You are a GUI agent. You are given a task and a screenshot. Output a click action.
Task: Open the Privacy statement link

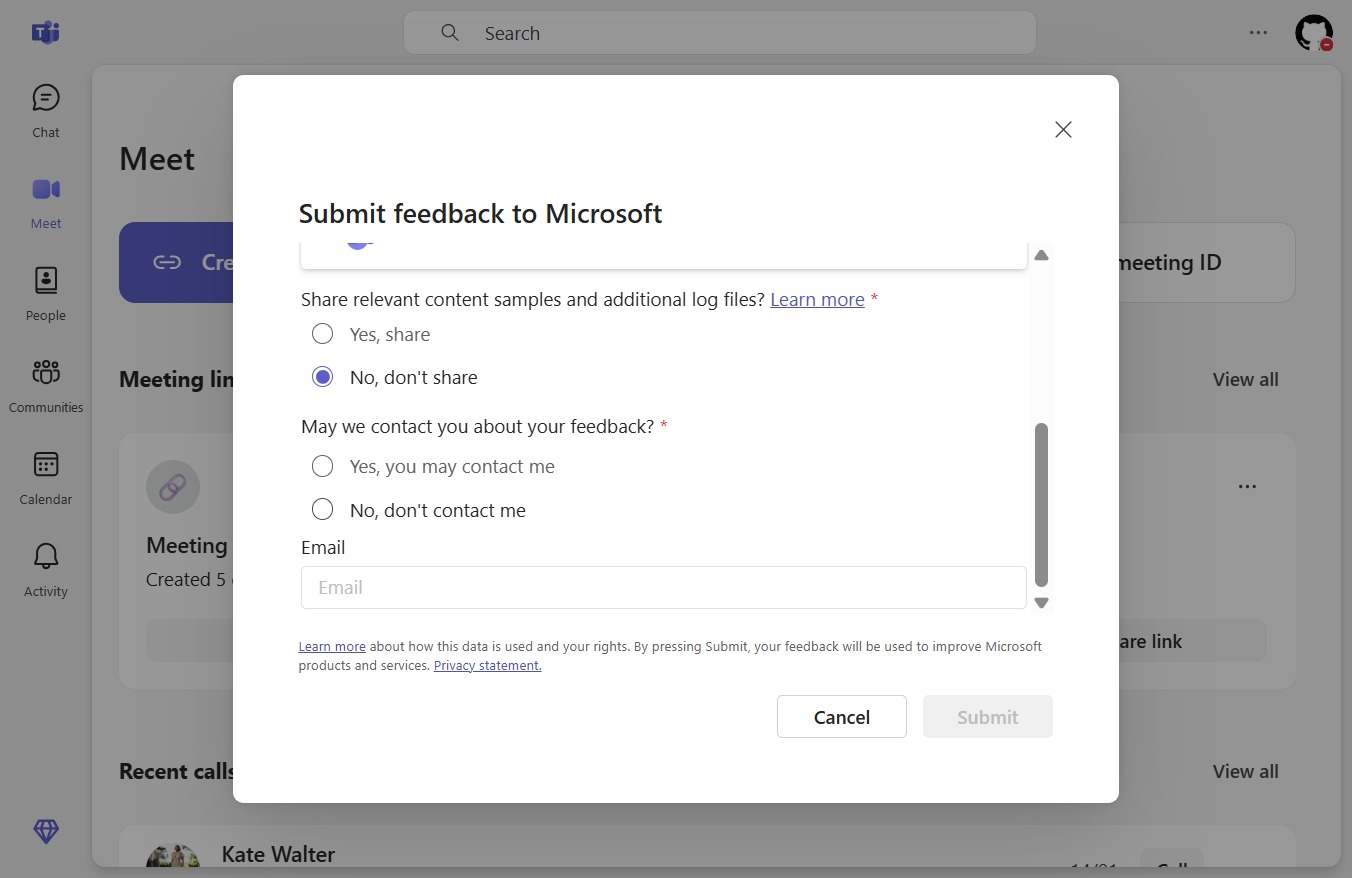pos(487,665)
